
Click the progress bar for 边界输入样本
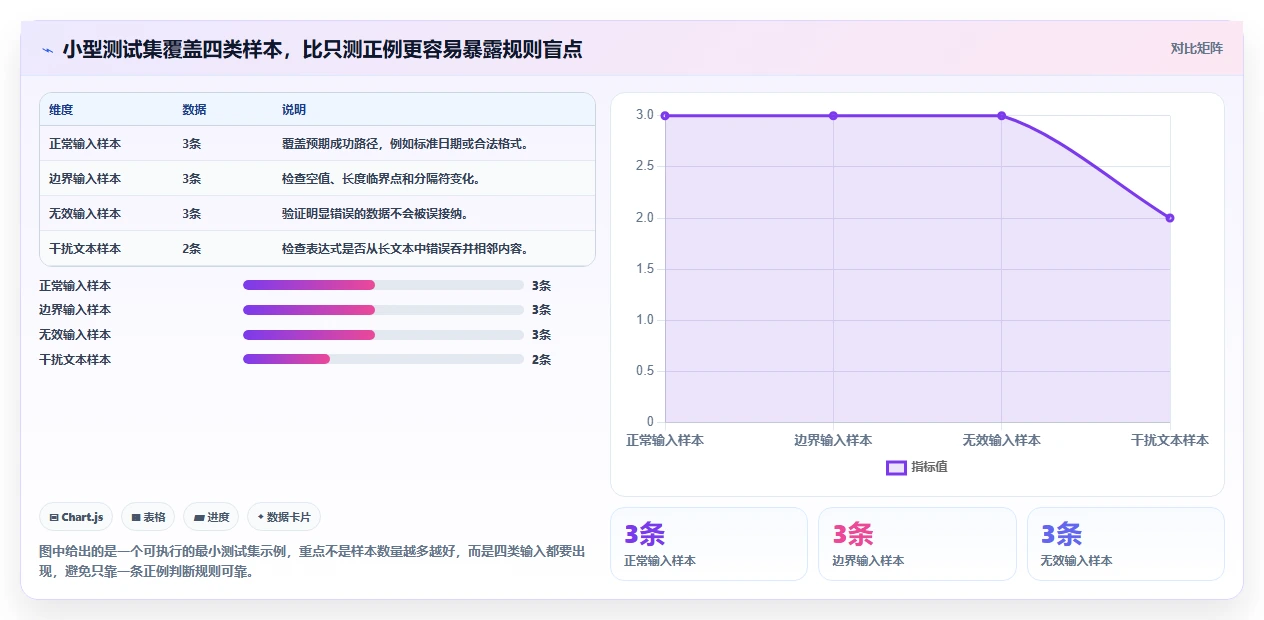[x=383, y=310]
